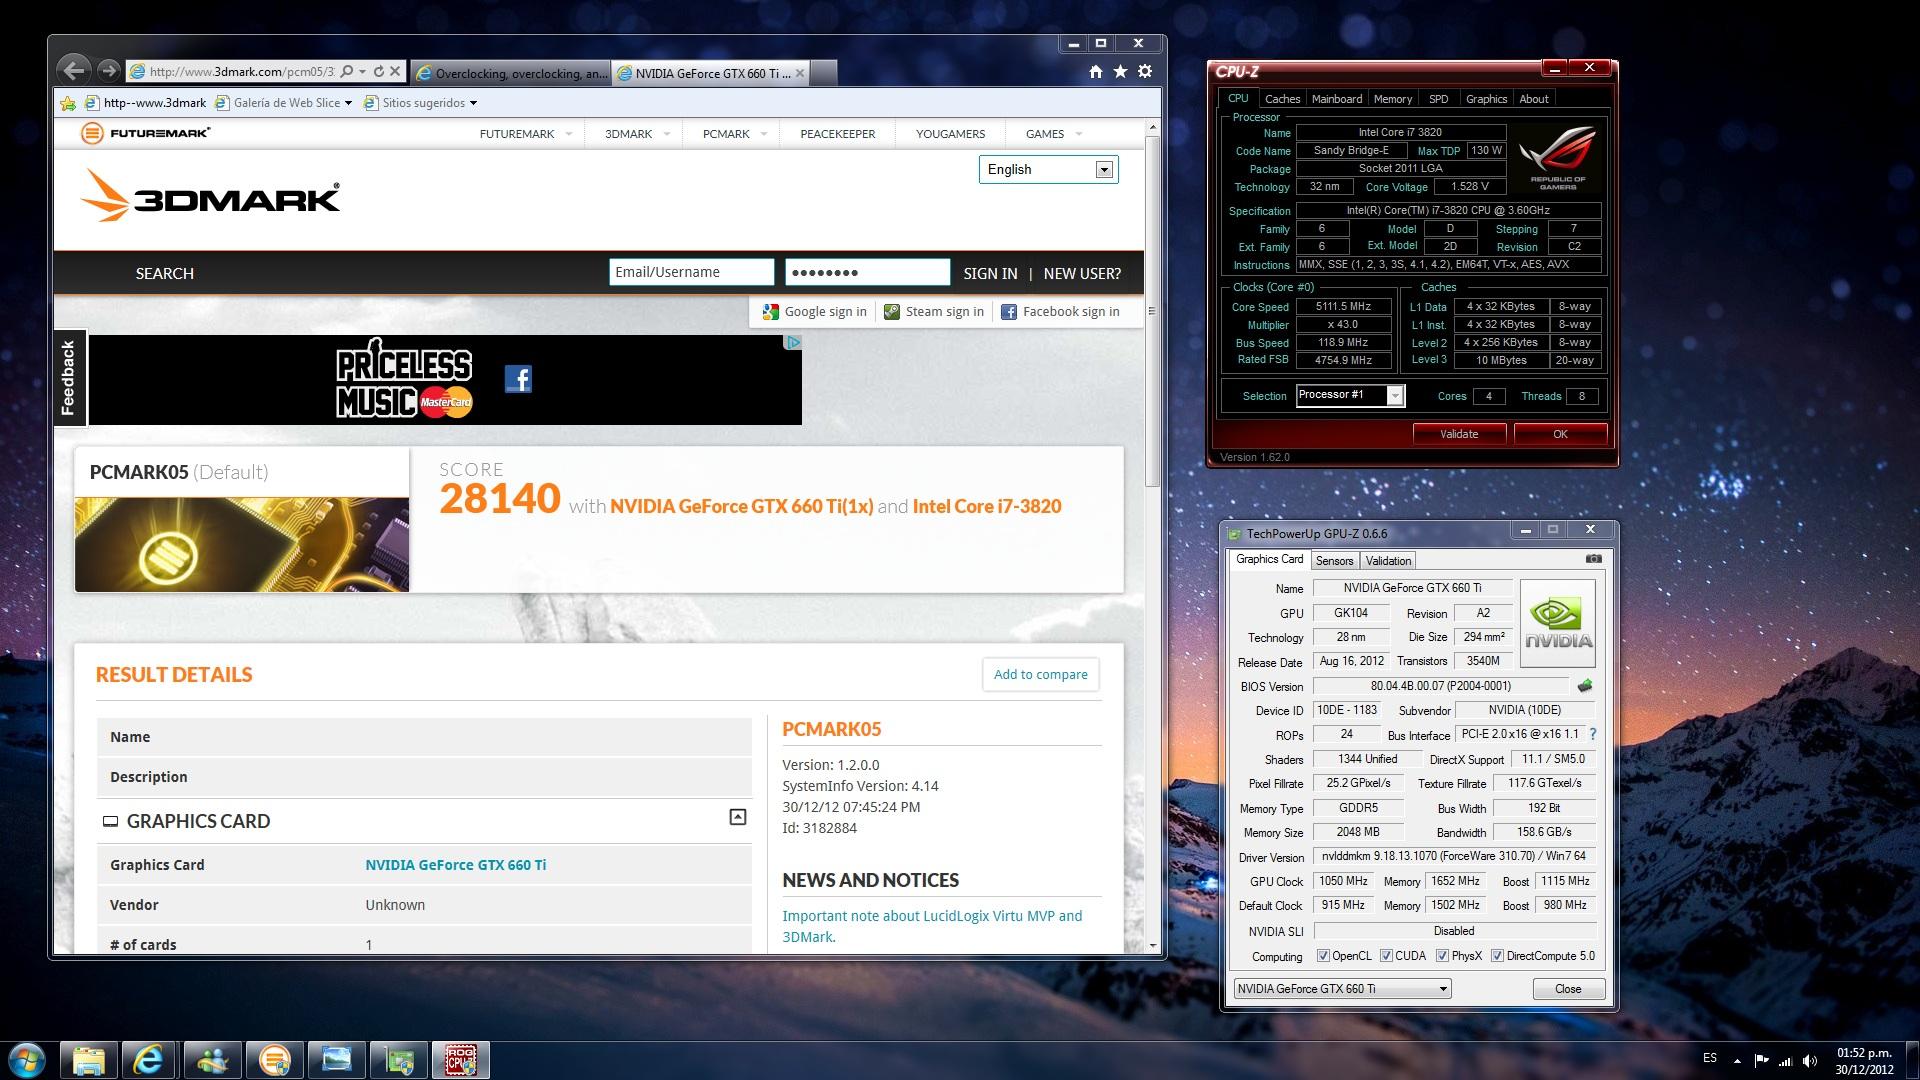
Task: Click the CPU-Z OK button
Action: click(1560, 434)
